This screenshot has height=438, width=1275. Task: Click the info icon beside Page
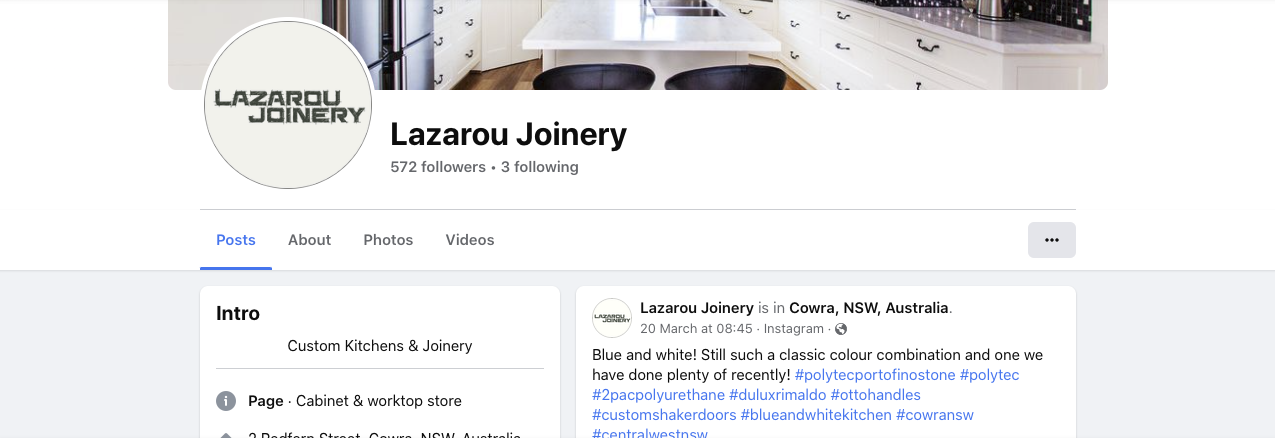(x=226, y=401)
